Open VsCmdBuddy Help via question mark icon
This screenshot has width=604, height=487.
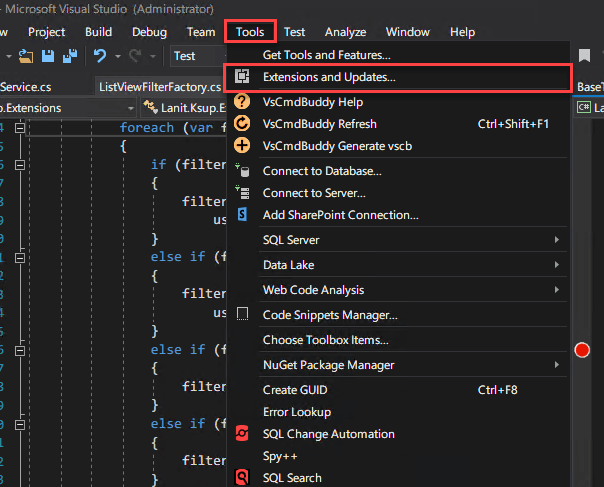241,102
